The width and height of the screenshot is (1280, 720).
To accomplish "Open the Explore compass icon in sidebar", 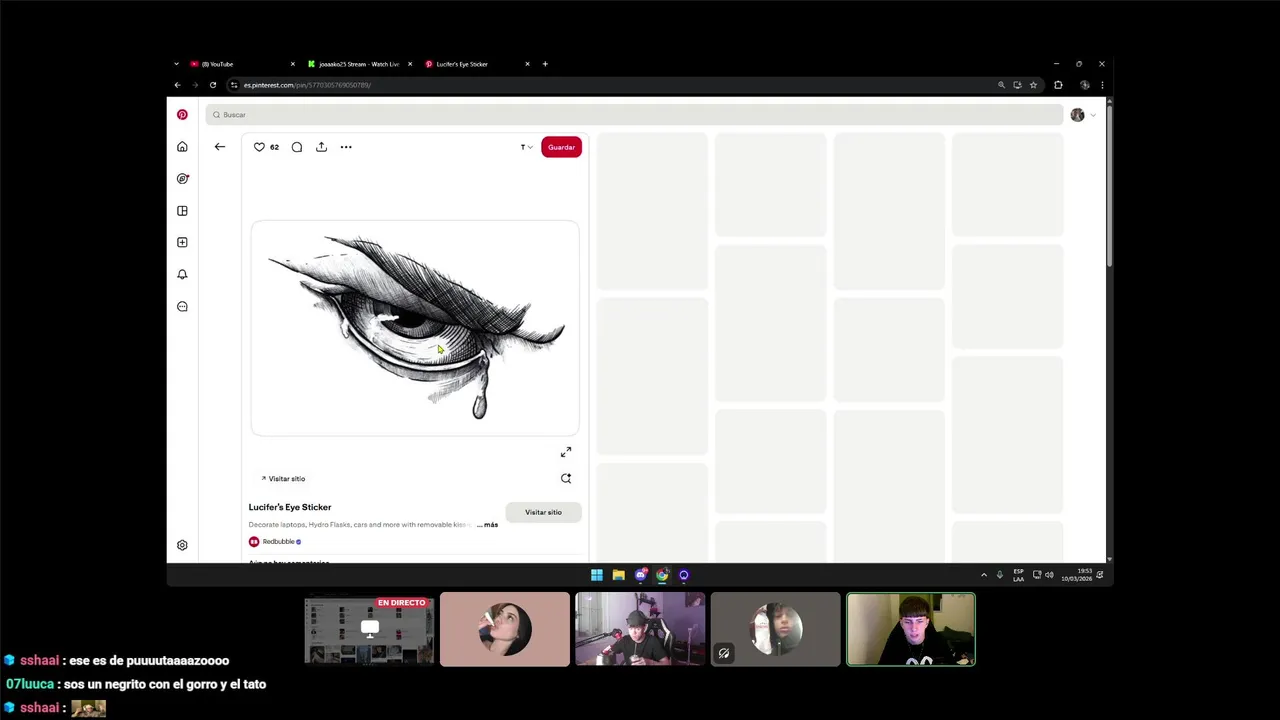I will pyautogui.click(x=182, y=179).
